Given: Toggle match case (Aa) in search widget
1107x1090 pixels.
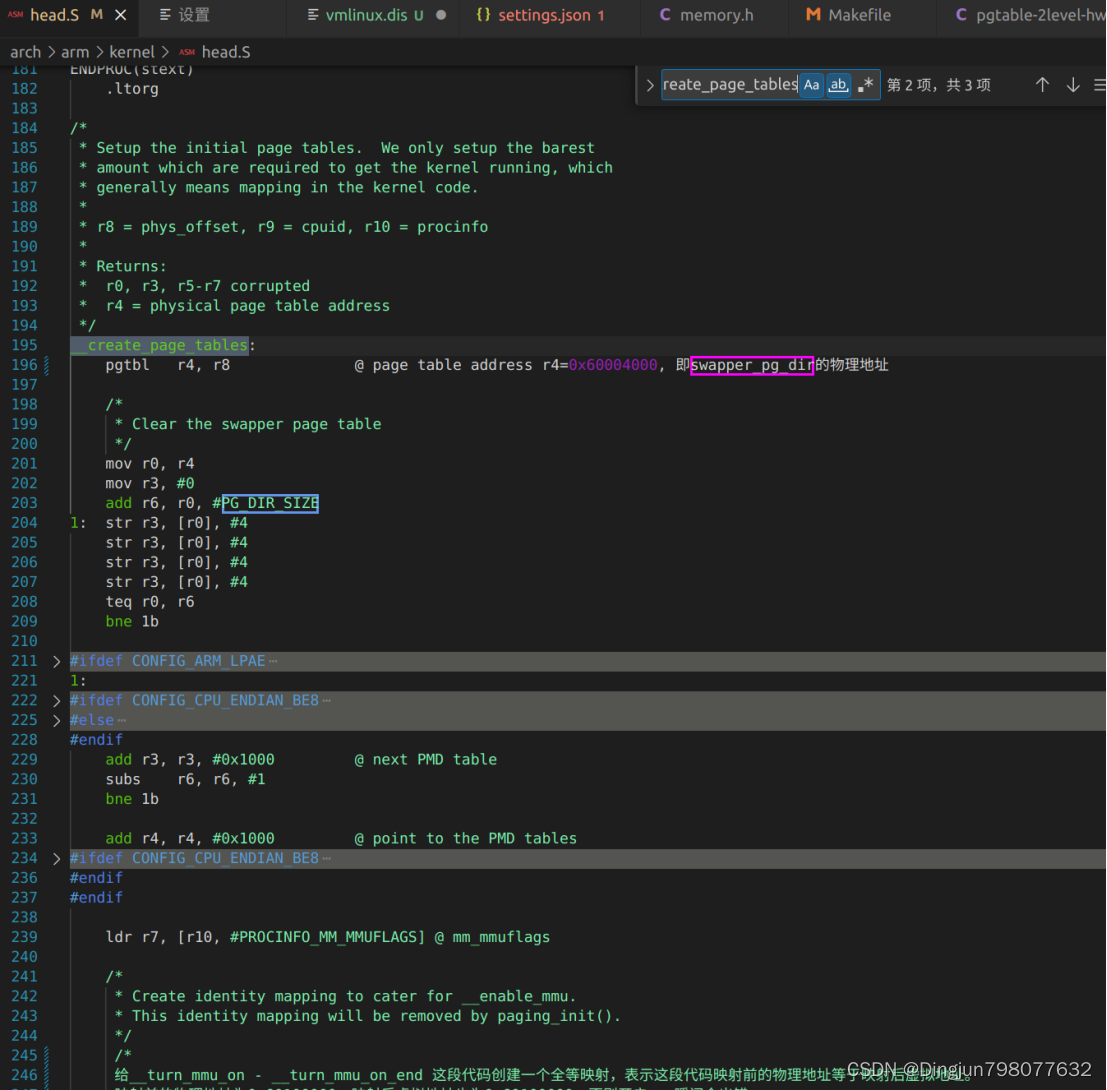Looking at the screenshot, I should tap(811, 84).
